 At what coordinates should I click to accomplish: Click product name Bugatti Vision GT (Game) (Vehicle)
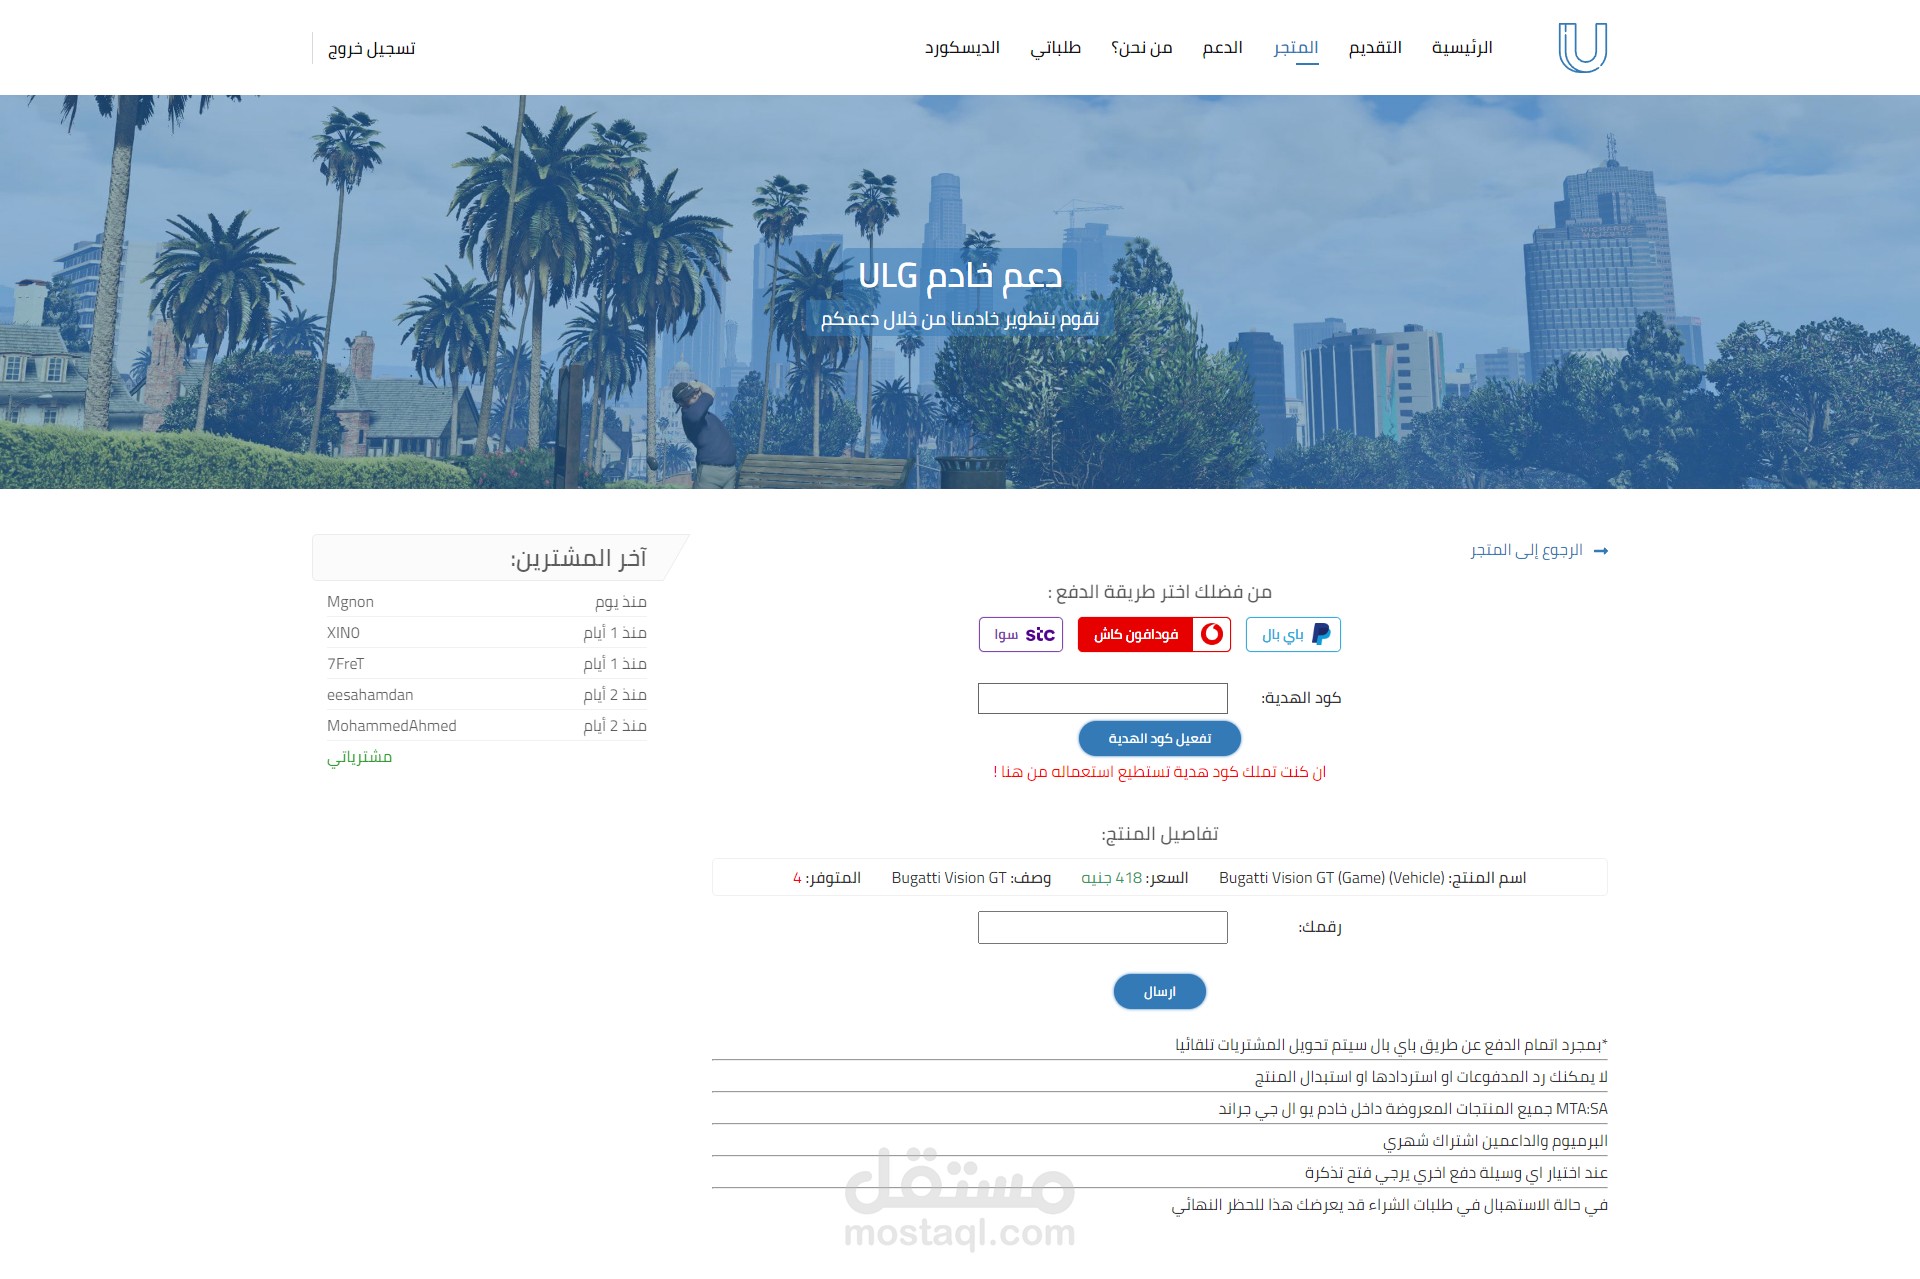click(x=1332, y=878)
